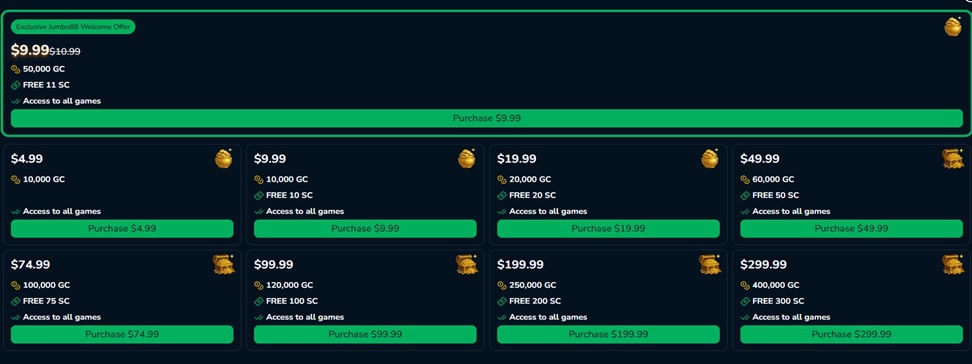
Task: Click the treasure chest icon on $99.99 package
Action: pyautogui.click(x=467, y=265)
